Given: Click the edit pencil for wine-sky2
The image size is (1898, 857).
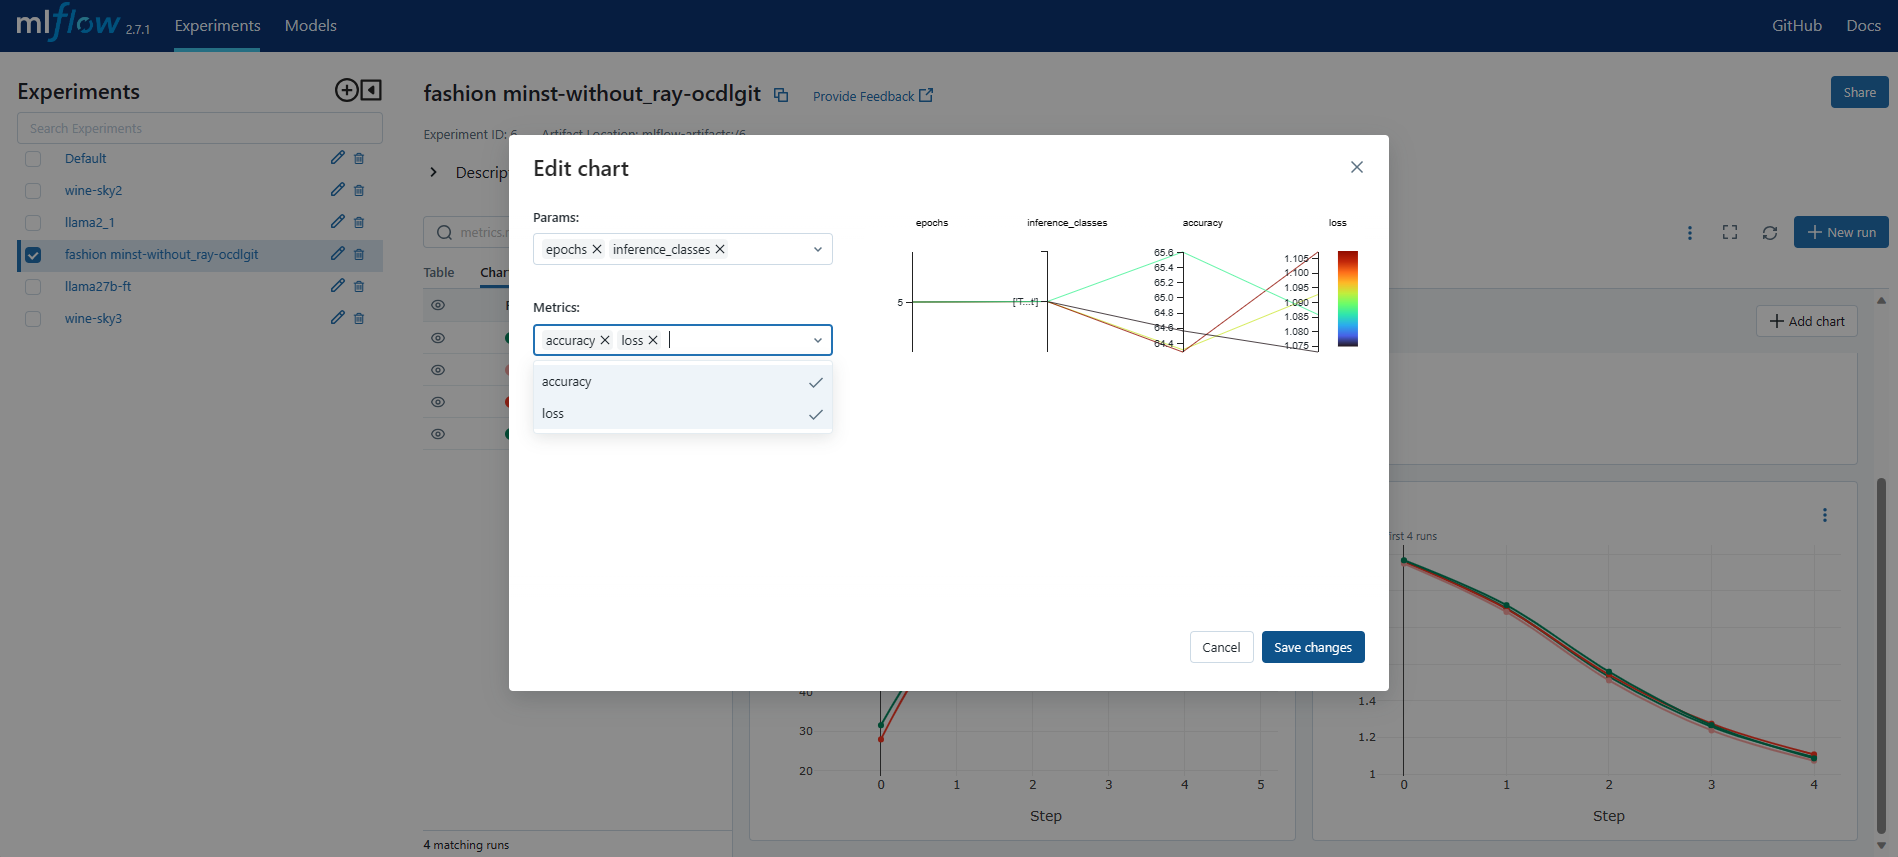Looking at the screenshot, I should (337, 190).
